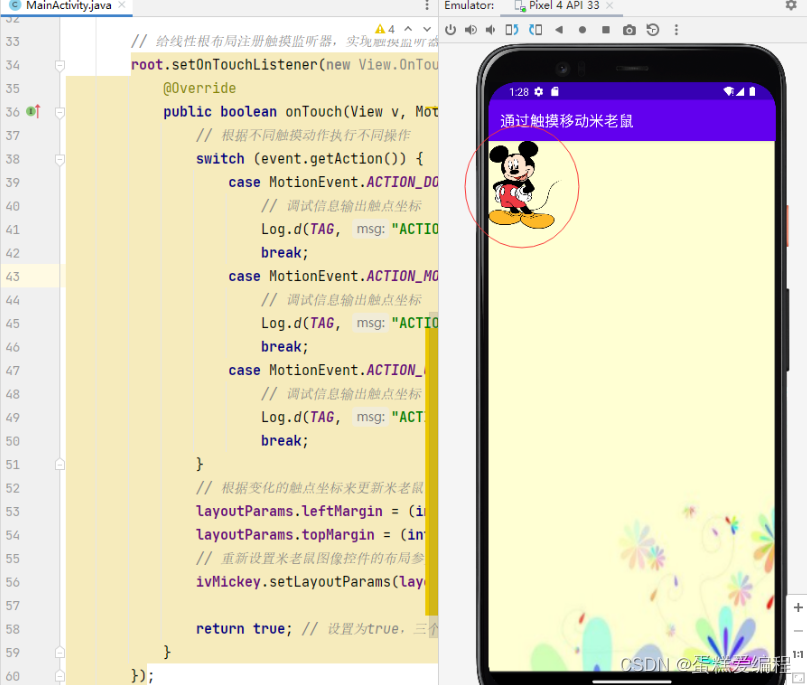The height and width of the screenshot is (685, 807).
Task: Lower the emulator volume
Action: pyautogui.click(x=490, y=30)
